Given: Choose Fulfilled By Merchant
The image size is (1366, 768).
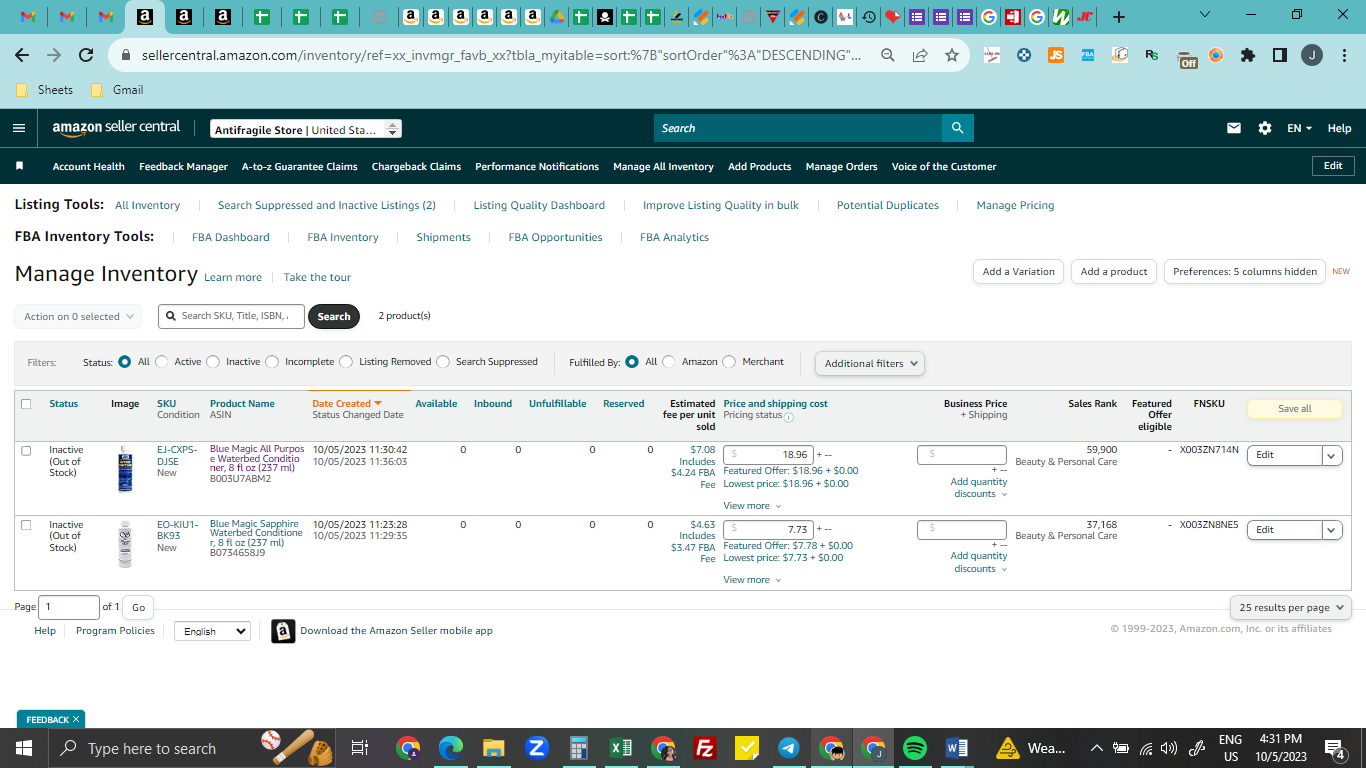Looking at the screenshot, I should point(729,362).
